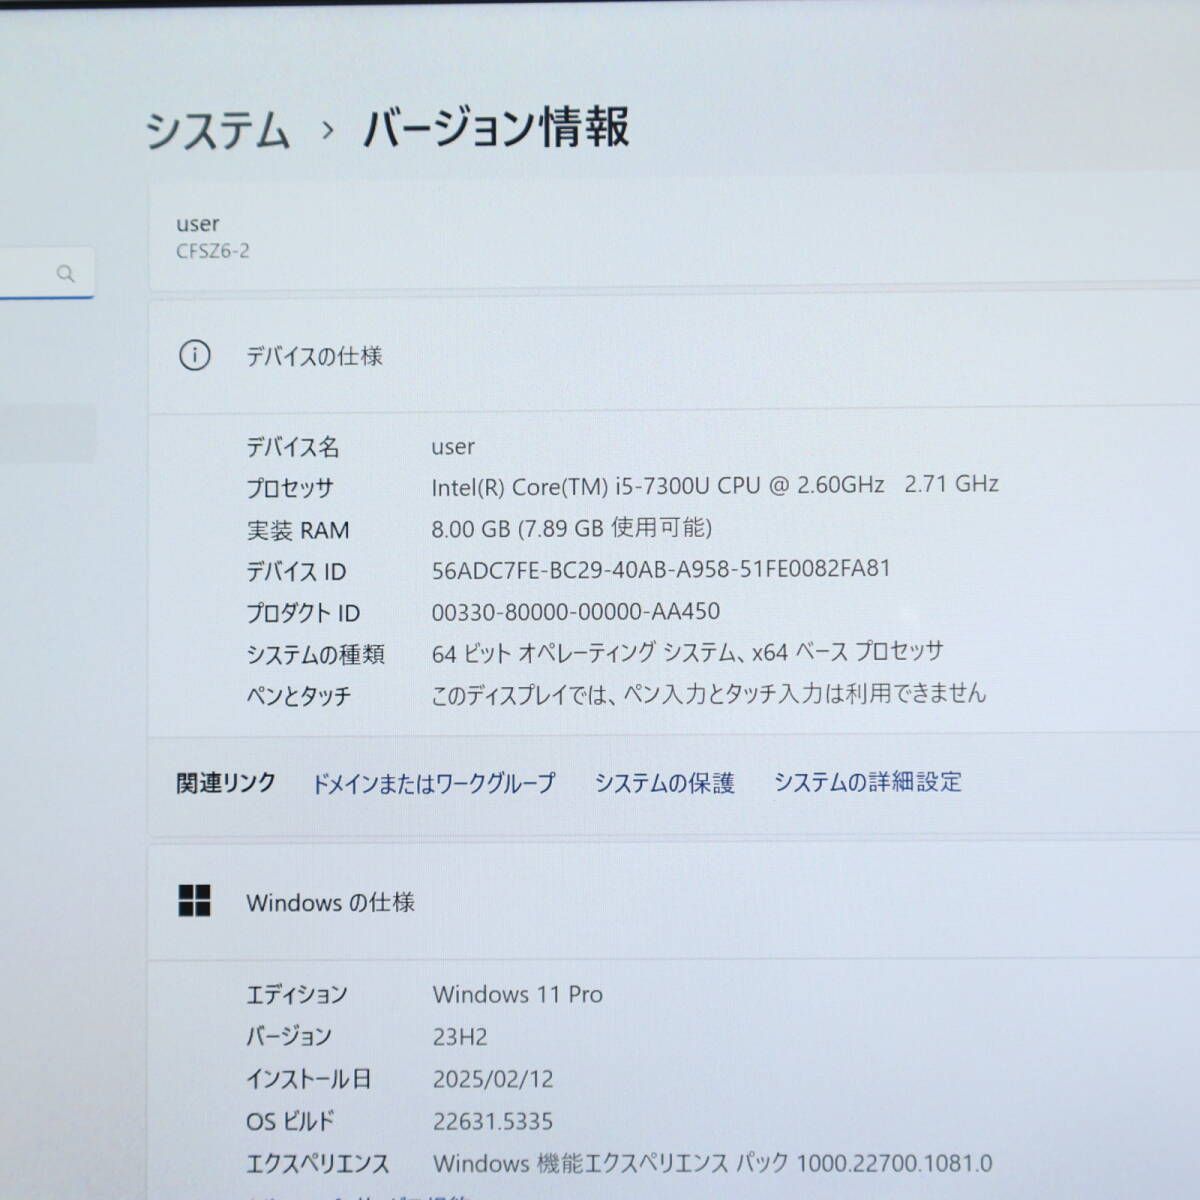Open システムの詳細設定 link

coord(867,782)
